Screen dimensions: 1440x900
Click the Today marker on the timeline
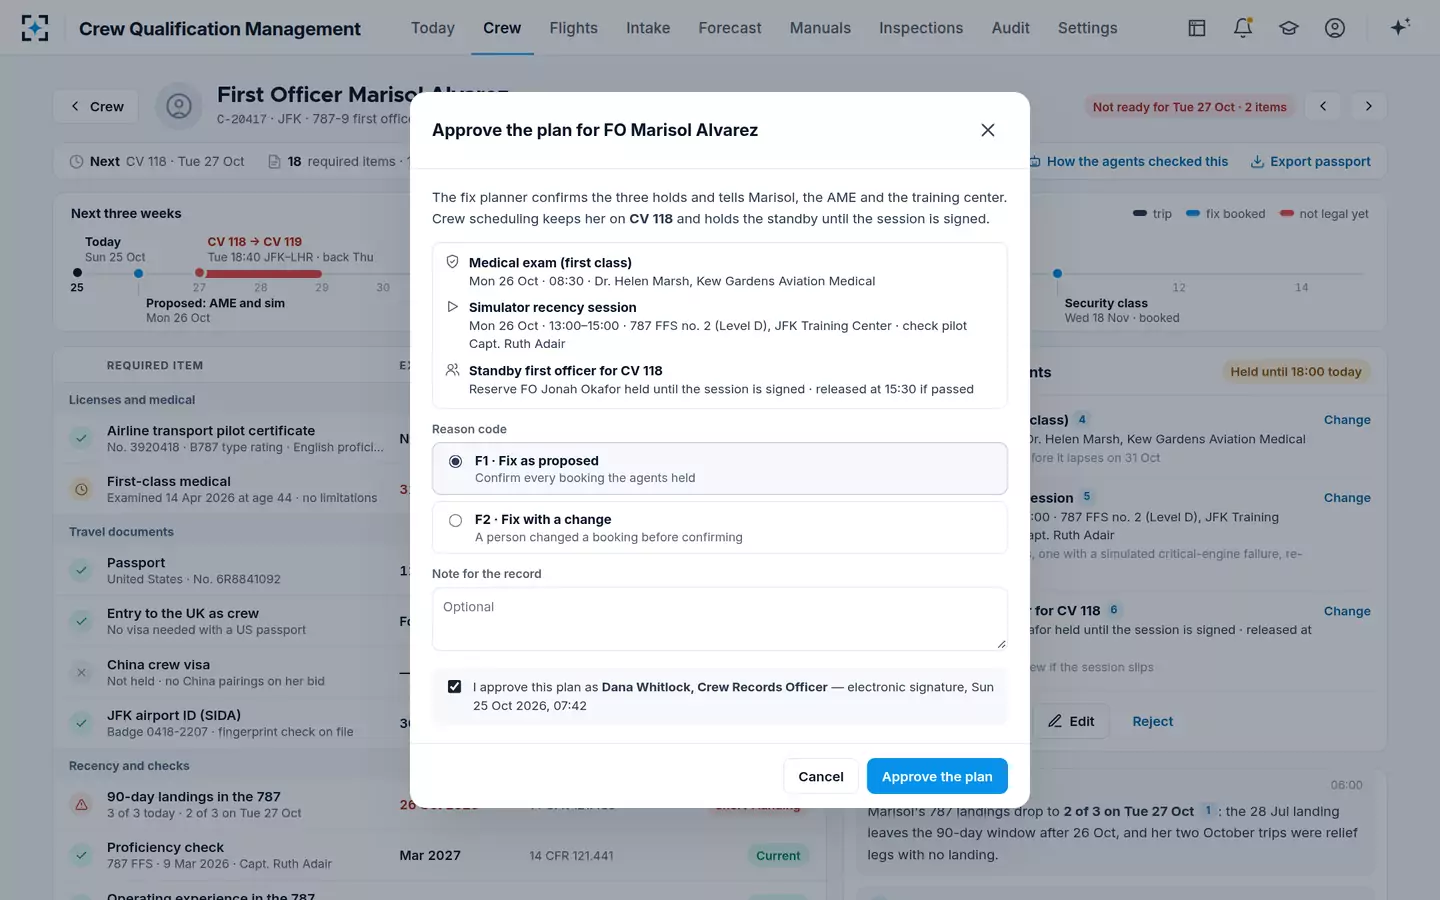(77, 272)
